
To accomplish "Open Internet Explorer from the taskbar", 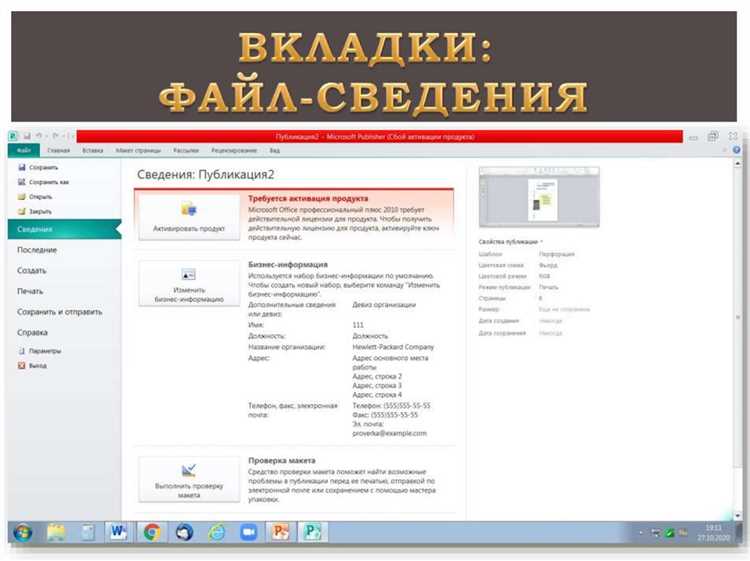I will [217, 532].
